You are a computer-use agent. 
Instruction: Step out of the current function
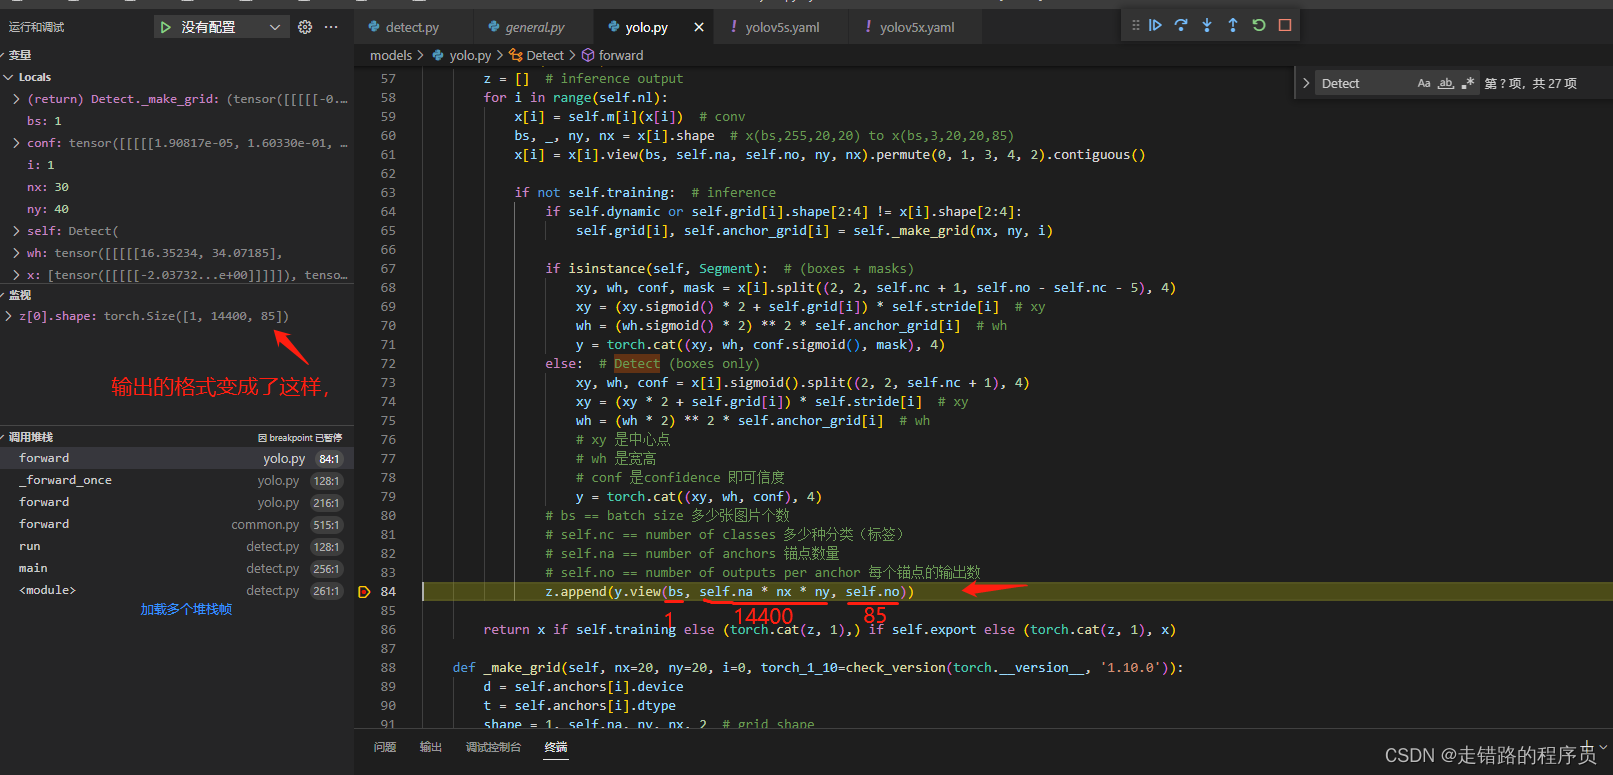coord(1233,25)
